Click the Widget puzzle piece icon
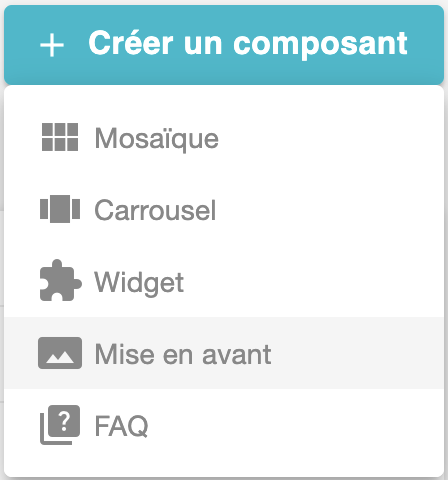The image size is (448, 480). click(x=60, y=280)
